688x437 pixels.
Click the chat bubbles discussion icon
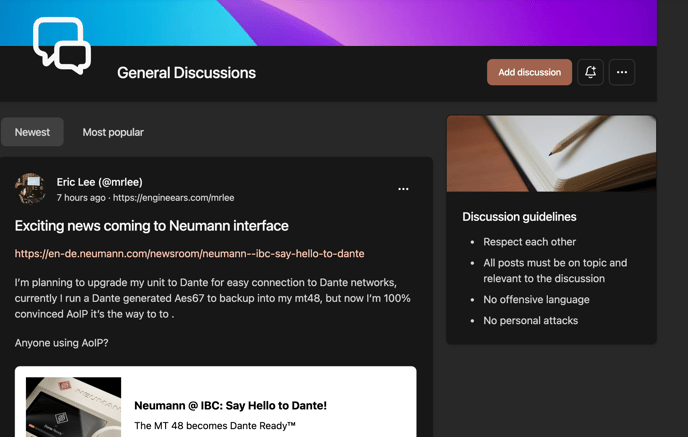(x=62, y=45)
